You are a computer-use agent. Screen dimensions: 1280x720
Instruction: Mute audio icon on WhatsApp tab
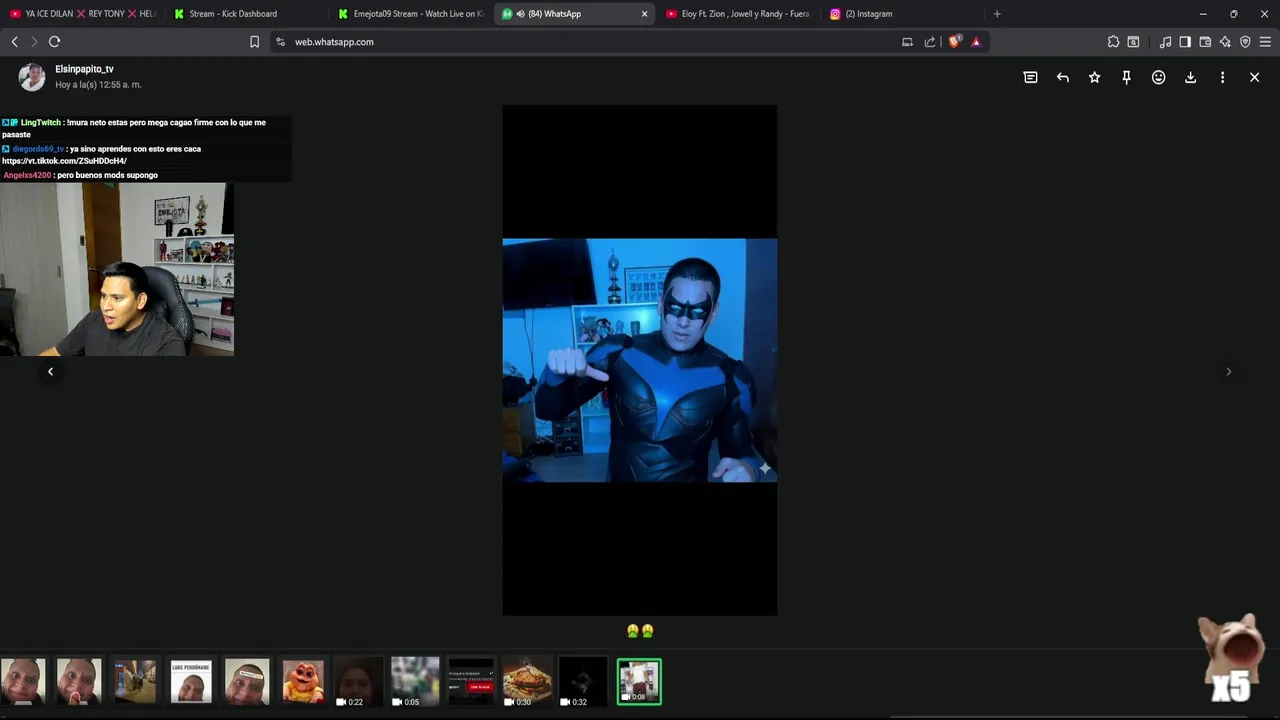(x=520, y=14)
